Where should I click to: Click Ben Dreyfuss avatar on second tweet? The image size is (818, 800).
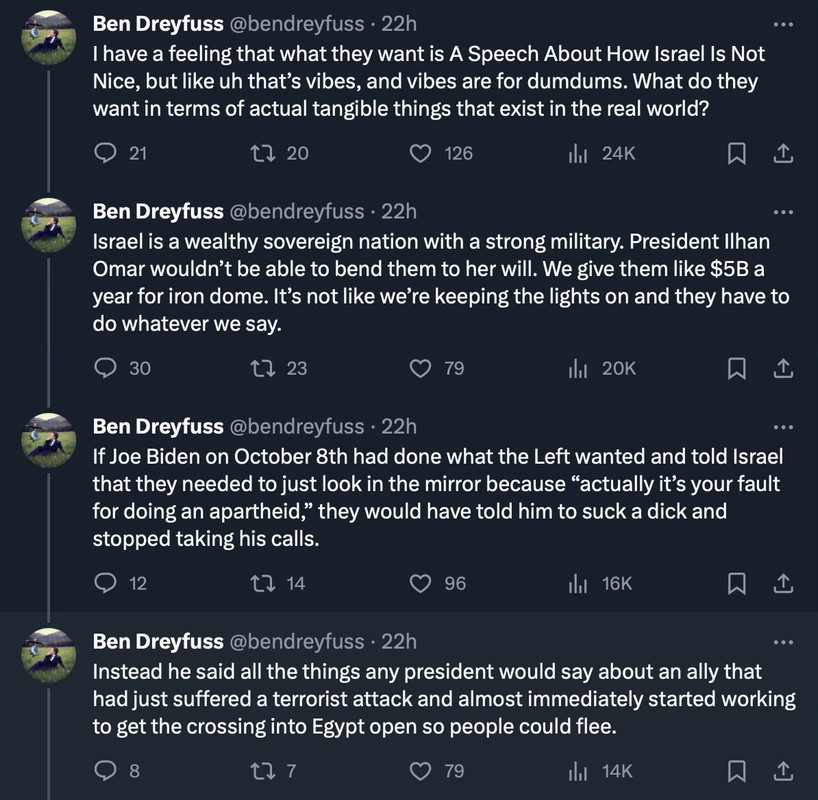point(48,224)
